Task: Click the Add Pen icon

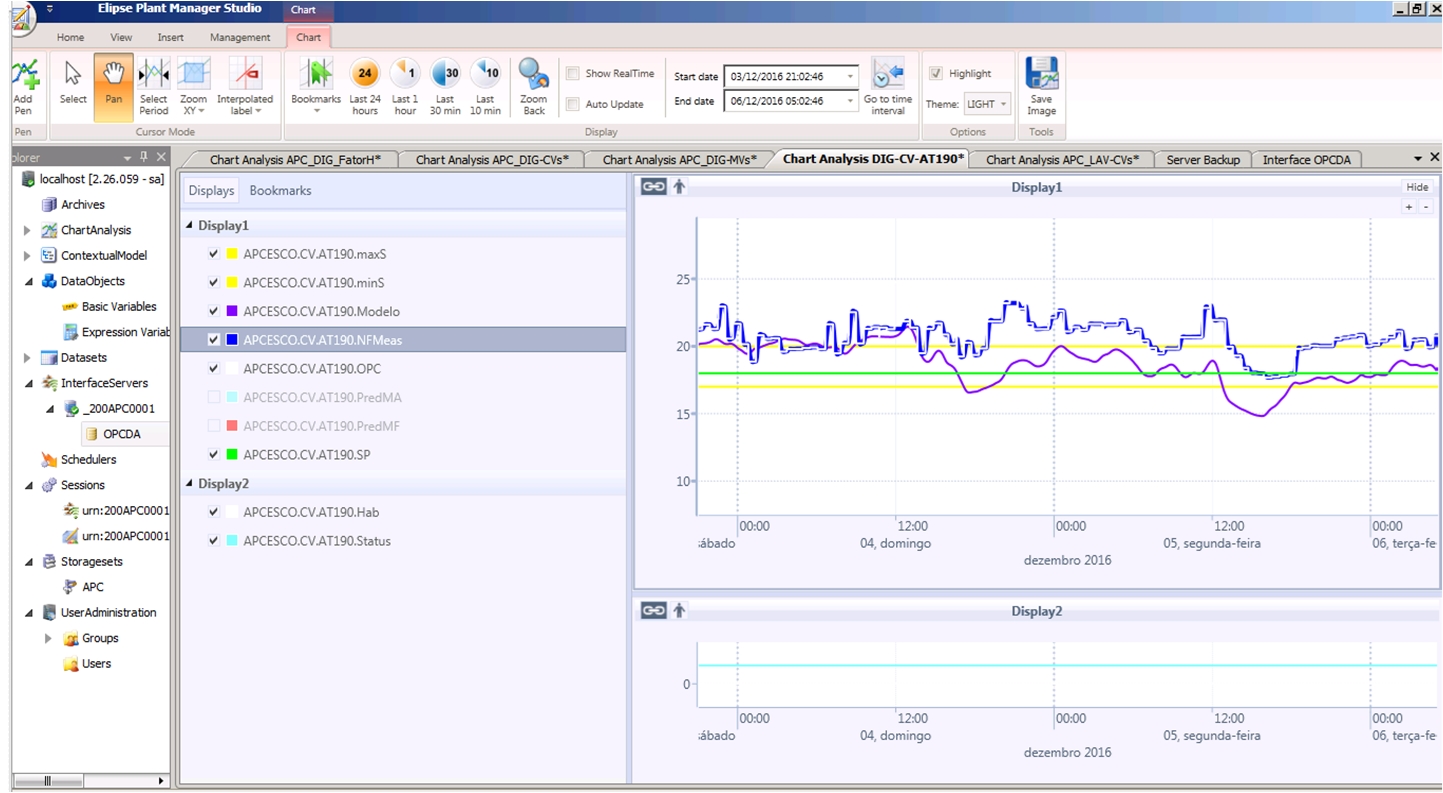Action: (23, 74)
